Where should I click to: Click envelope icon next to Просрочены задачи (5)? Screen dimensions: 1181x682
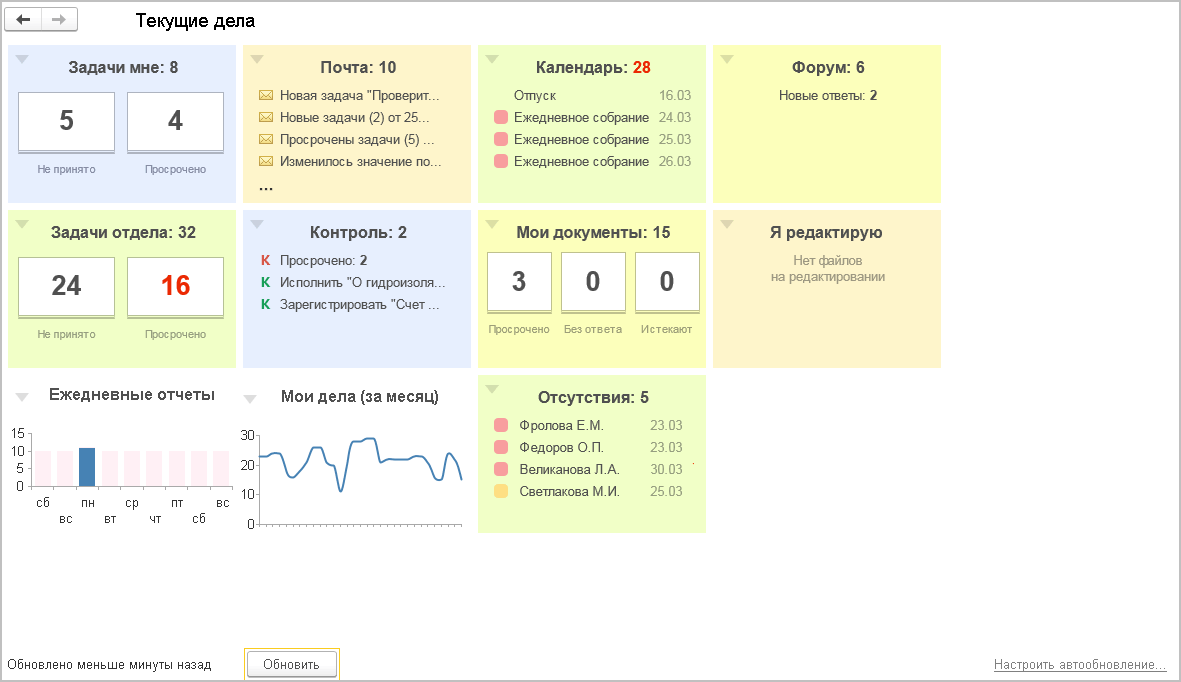[266, 139]
